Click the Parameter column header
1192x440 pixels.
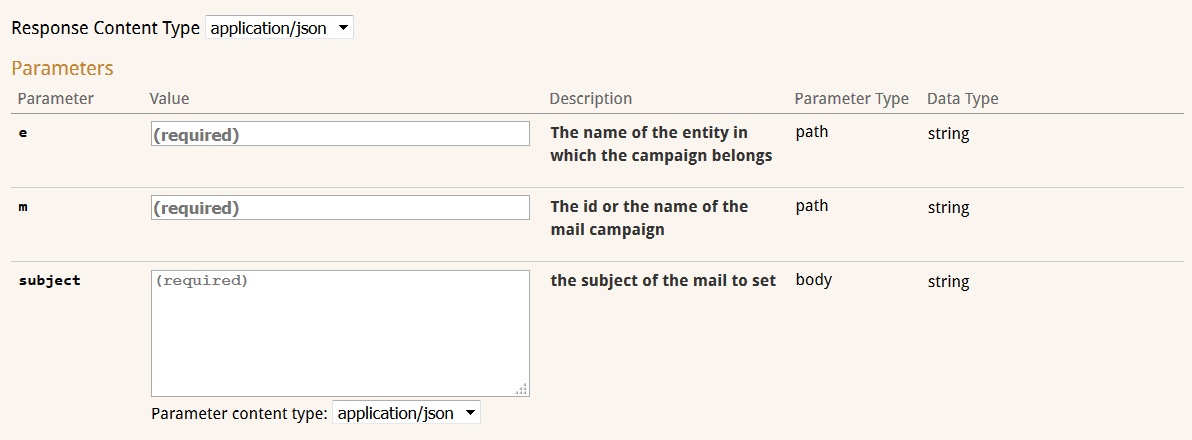(x=56, y=98)
